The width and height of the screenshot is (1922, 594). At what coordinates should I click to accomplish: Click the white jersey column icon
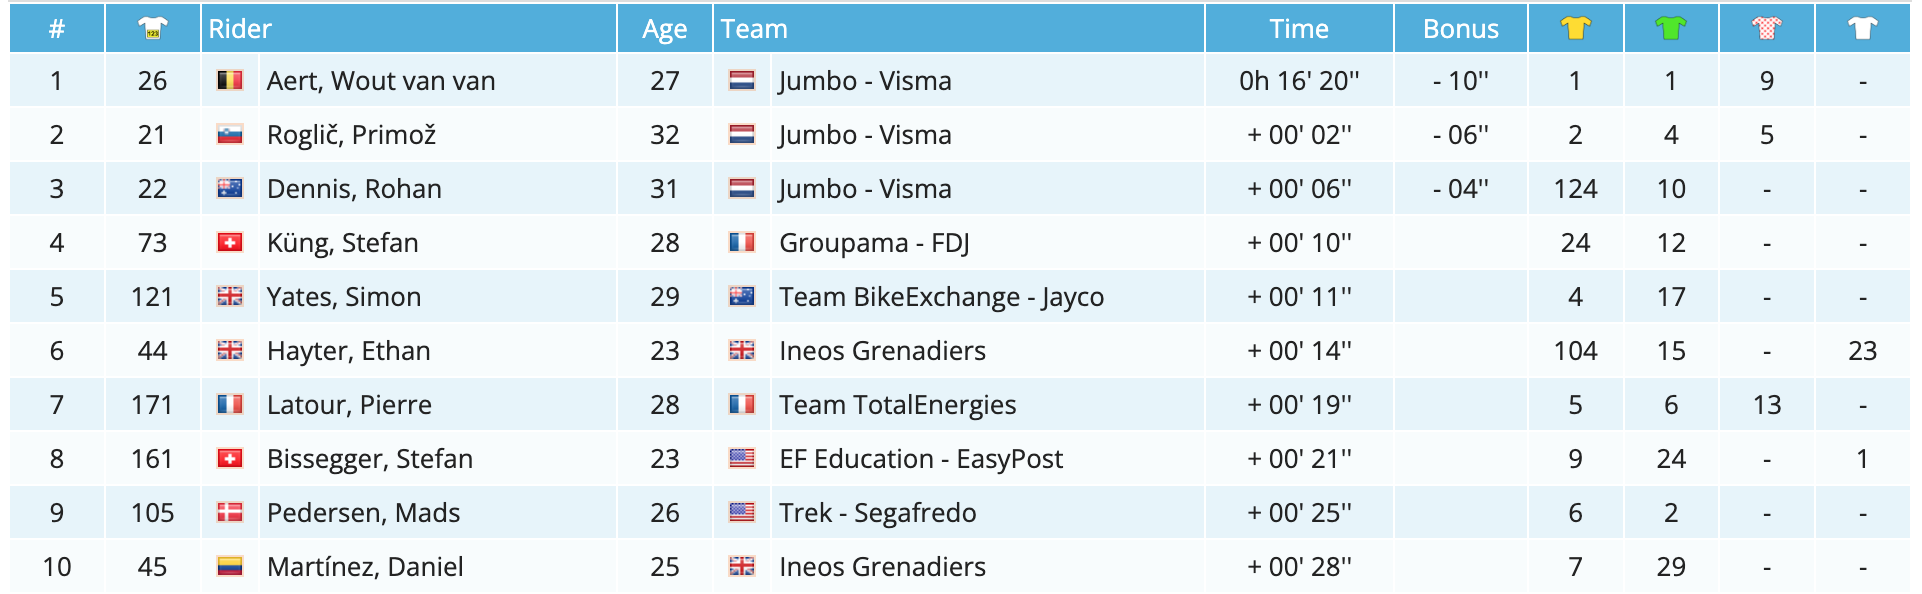point(1862,29)
